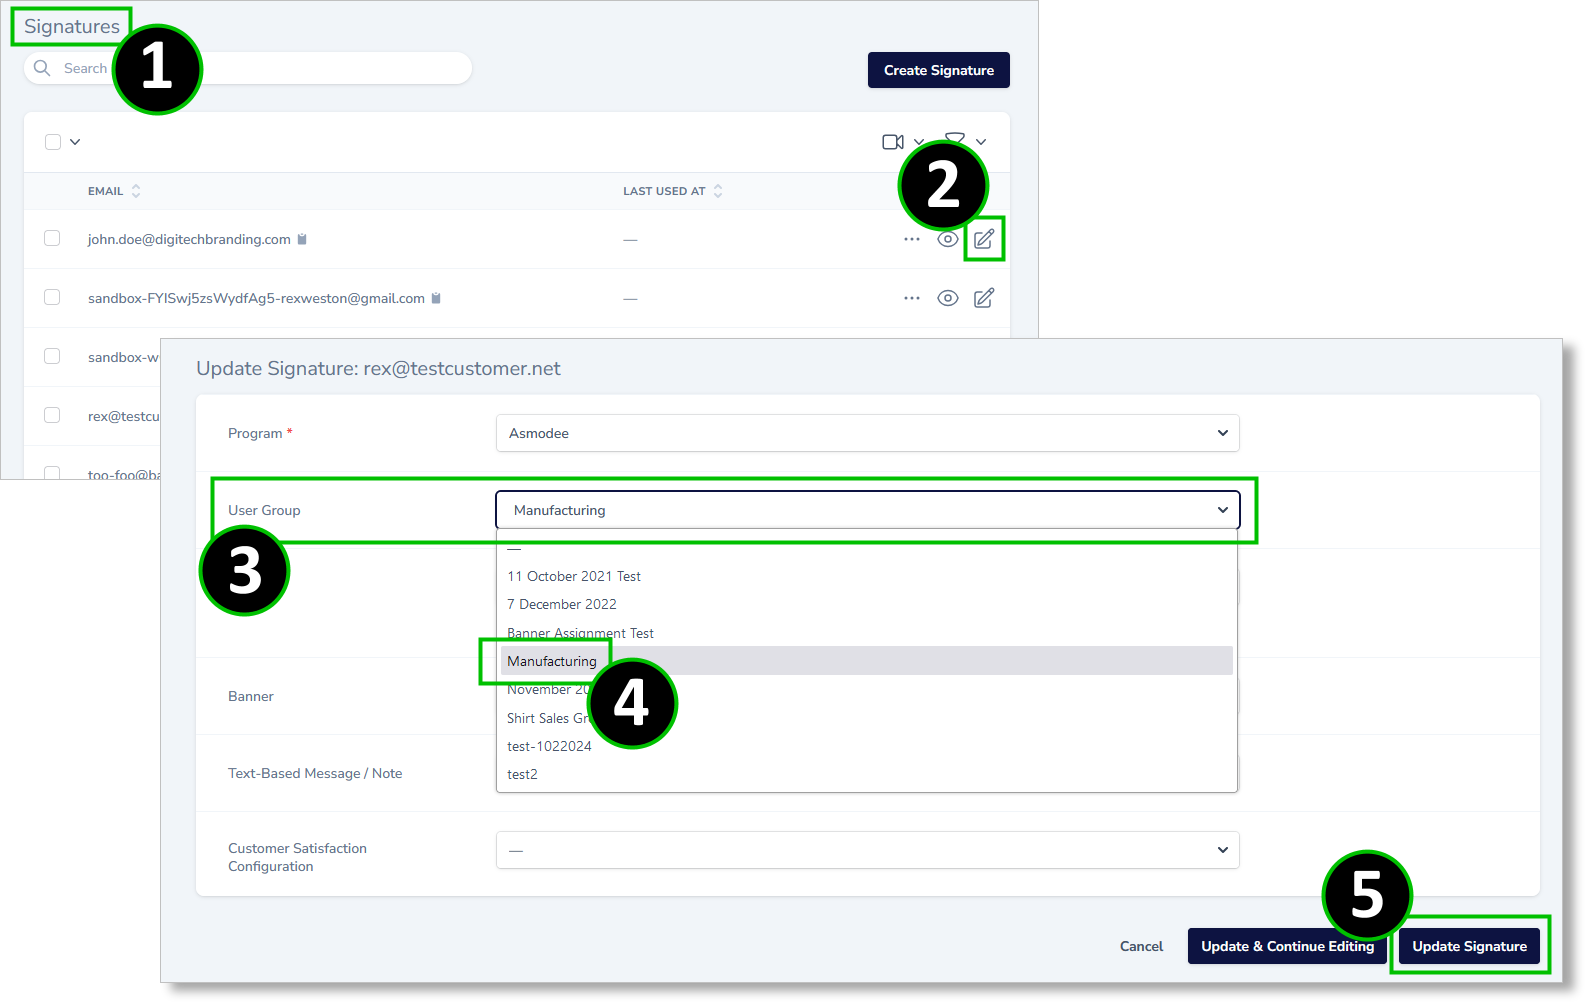Open the three-dot menu for john.doe row

click(x=912, y=239)
